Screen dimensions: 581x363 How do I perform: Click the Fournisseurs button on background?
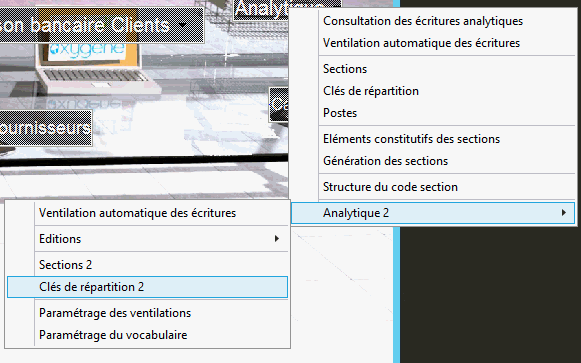coord(46,128)
